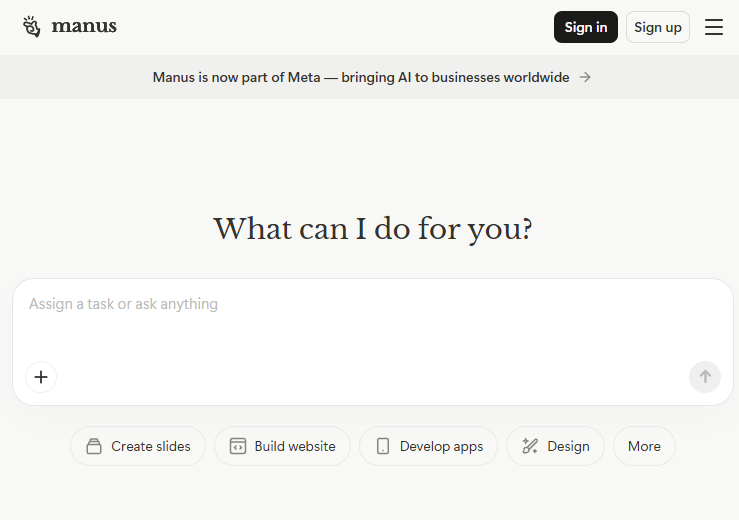Click the plus attachment icon in the prompt box
The image size is (739, 520).
tap(41, 377)
